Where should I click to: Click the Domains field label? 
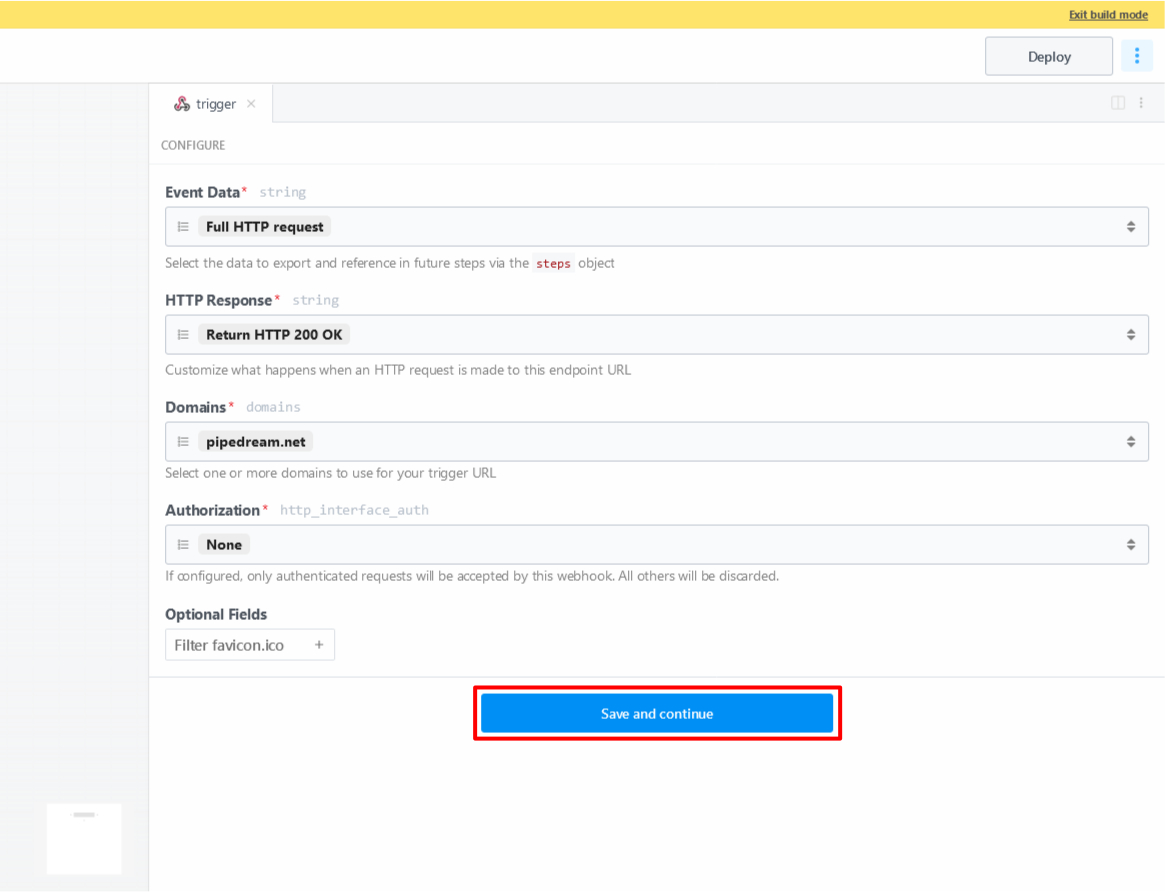click(195, 407)
